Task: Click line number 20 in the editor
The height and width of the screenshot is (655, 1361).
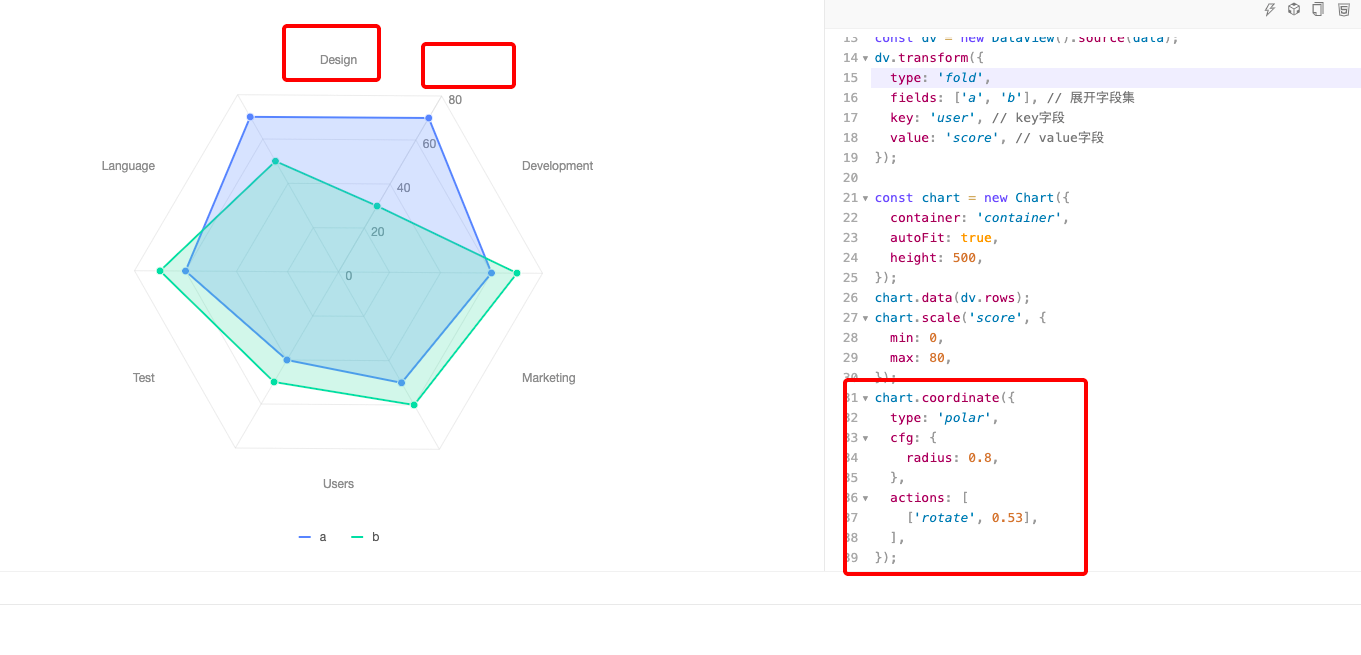Action: tap(850, 177)
